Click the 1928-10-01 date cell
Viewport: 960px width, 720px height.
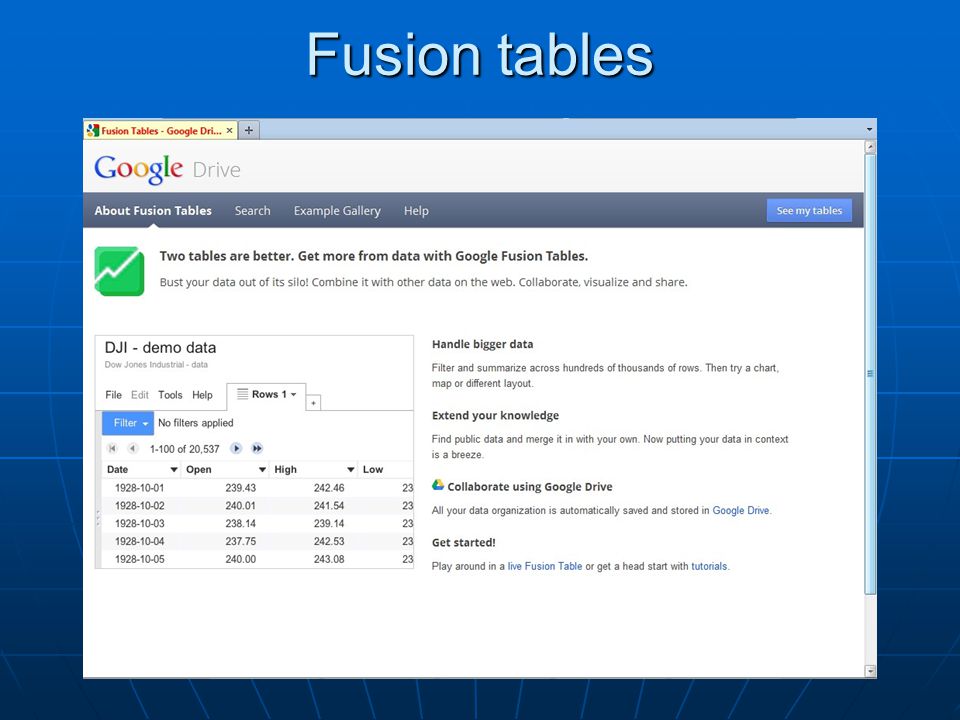point(140,488)
